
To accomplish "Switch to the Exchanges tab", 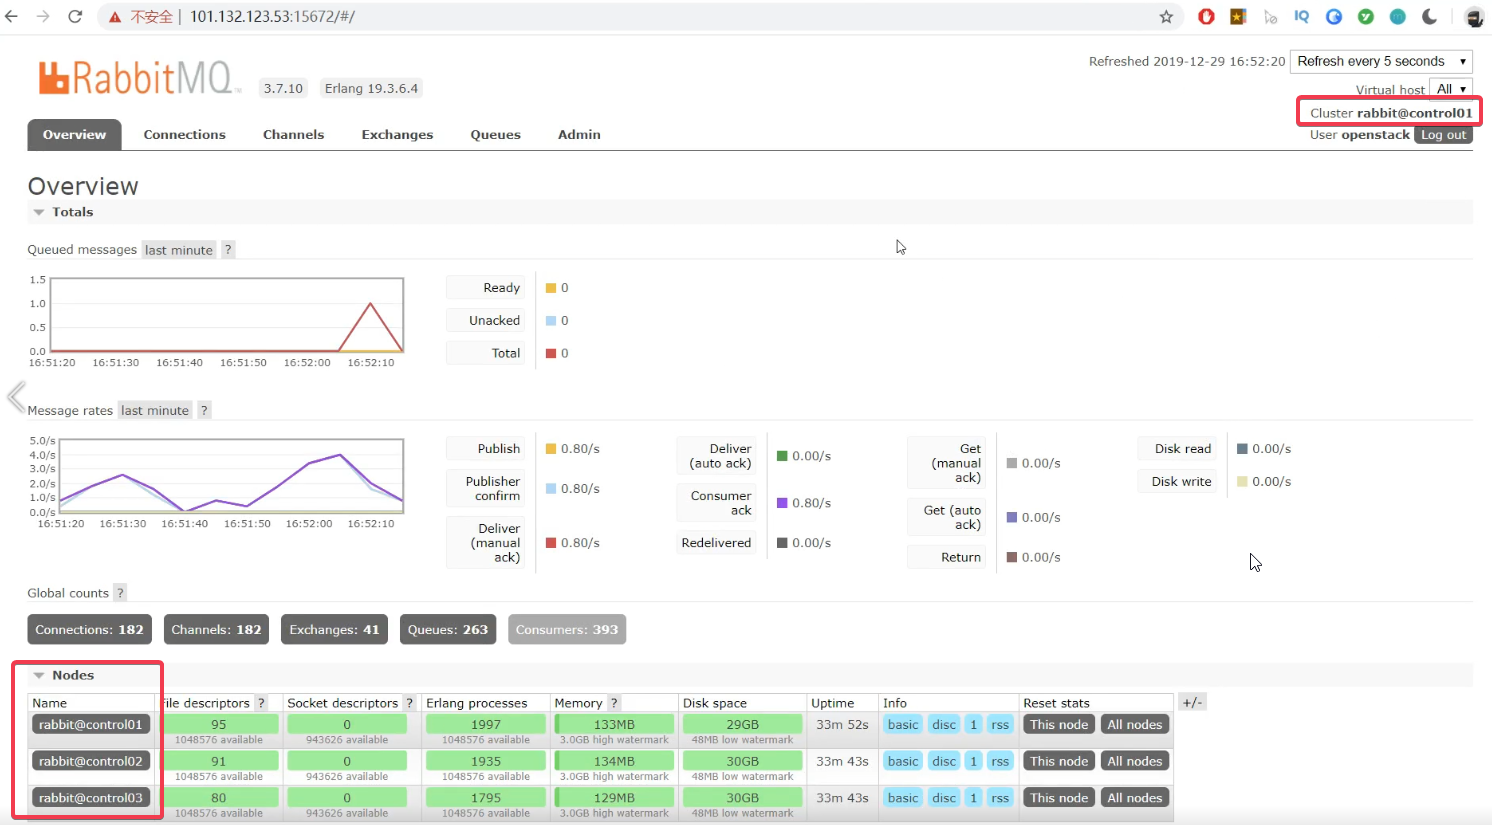I will (397, 135).
